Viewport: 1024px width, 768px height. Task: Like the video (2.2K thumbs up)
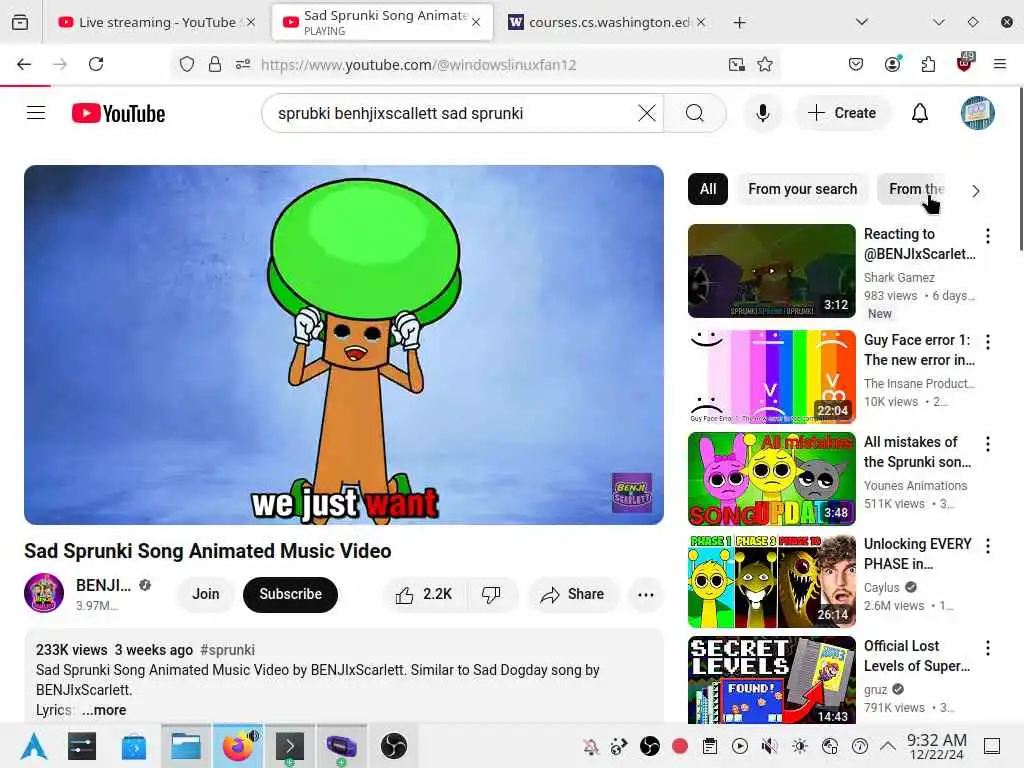tap(424, 594)
